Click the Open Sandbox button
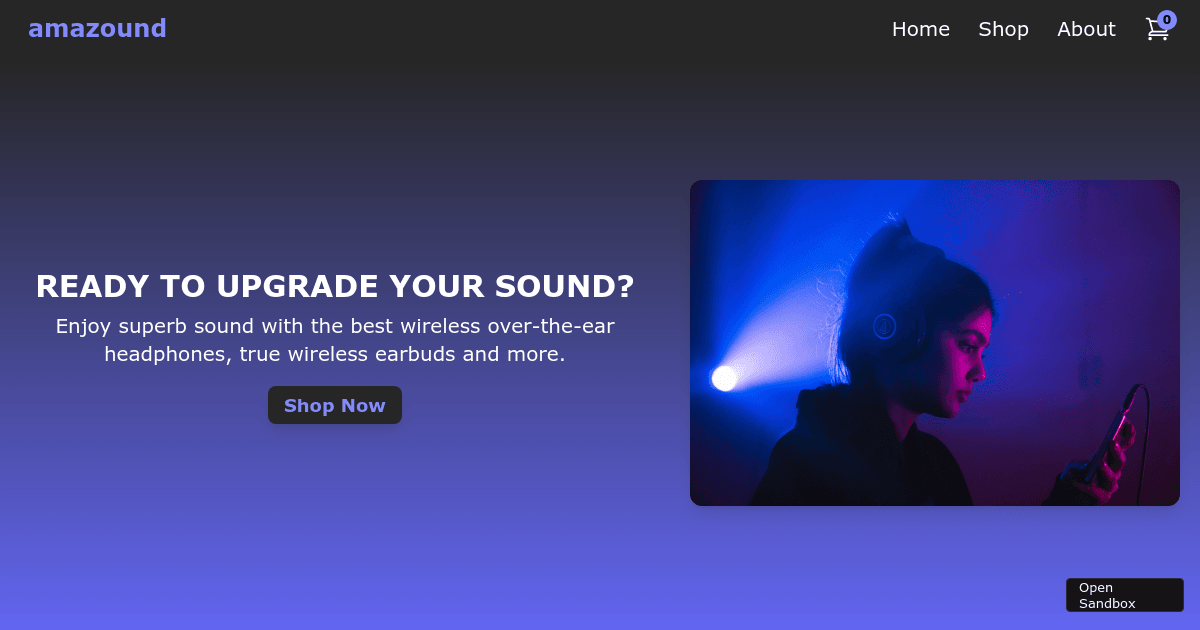This screenshot has height=630, width=1200. [x=1125, y=595]
